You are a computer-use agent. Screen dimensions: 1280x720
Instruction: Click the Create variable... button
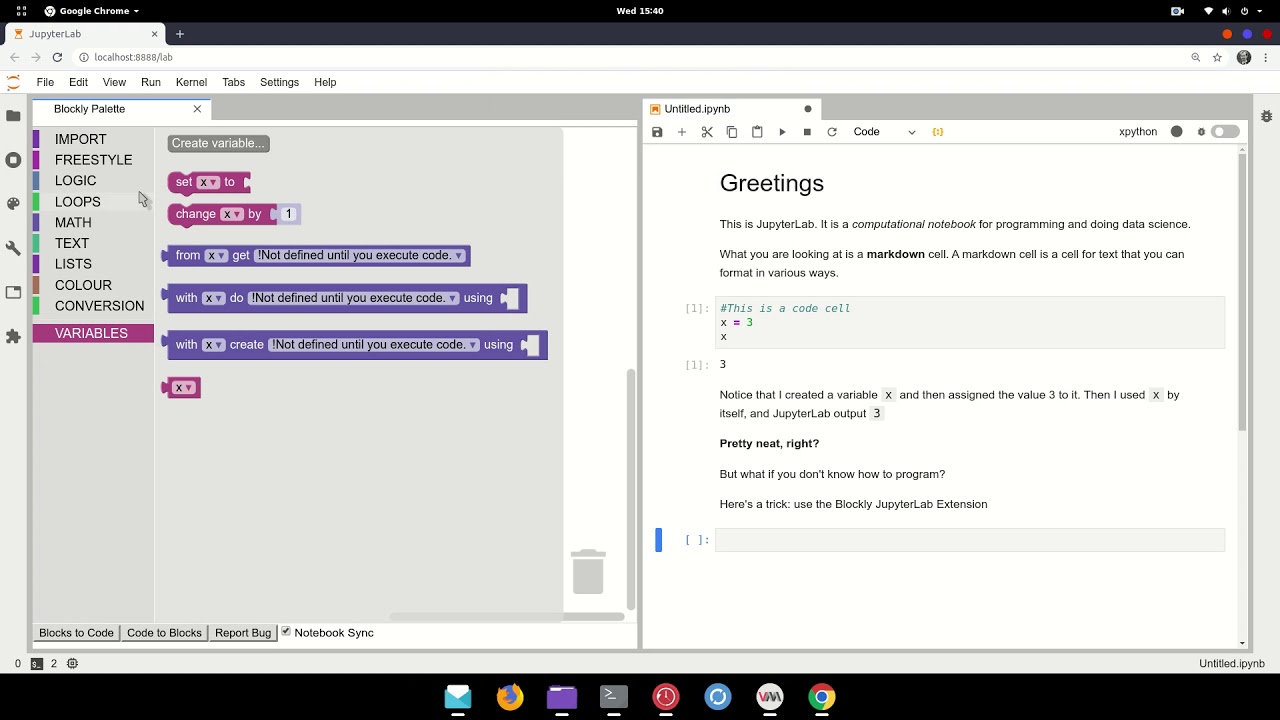click(x=218, y=143)
